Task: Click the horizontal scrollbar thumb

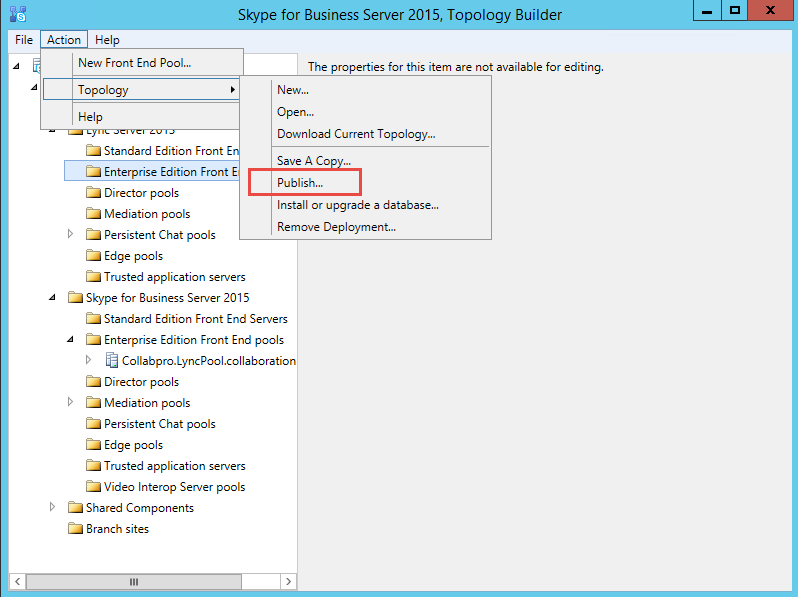Action: pyautogui.click(x=134, y=581)
